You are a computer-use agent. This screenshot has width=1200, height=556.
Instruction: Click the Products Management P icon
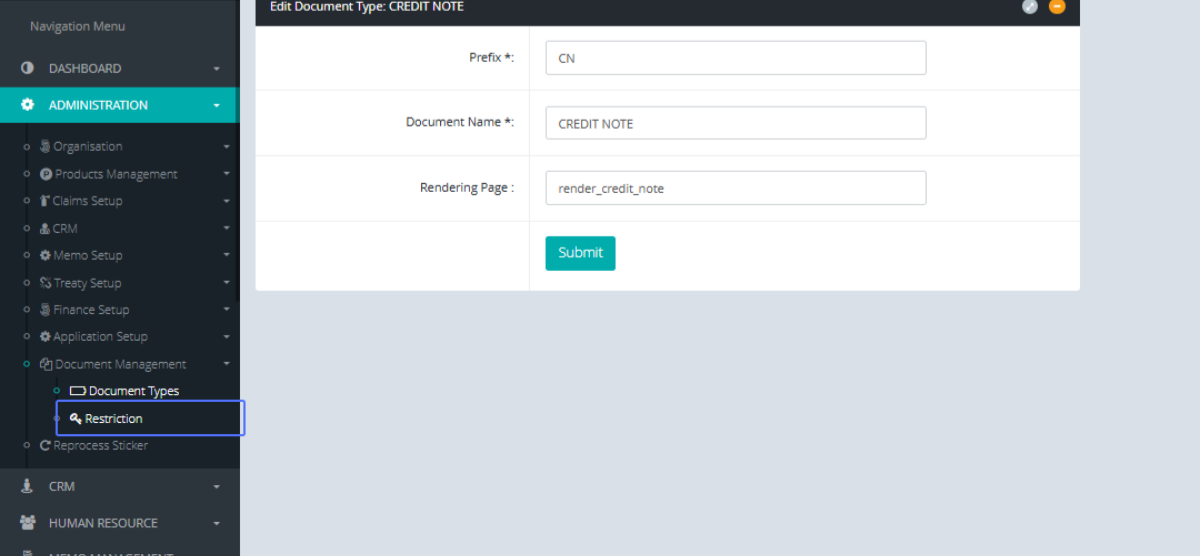click(46, 174)
